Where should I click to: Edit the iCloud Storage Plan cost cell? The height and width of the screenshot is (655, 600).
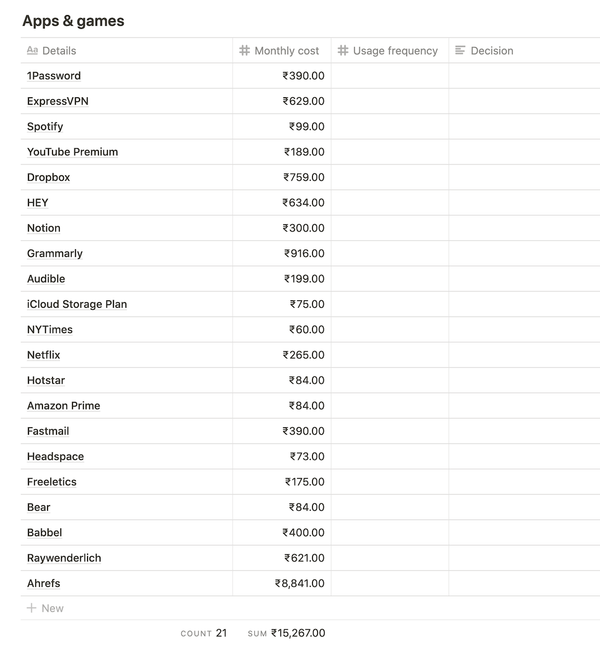[282, 304]
